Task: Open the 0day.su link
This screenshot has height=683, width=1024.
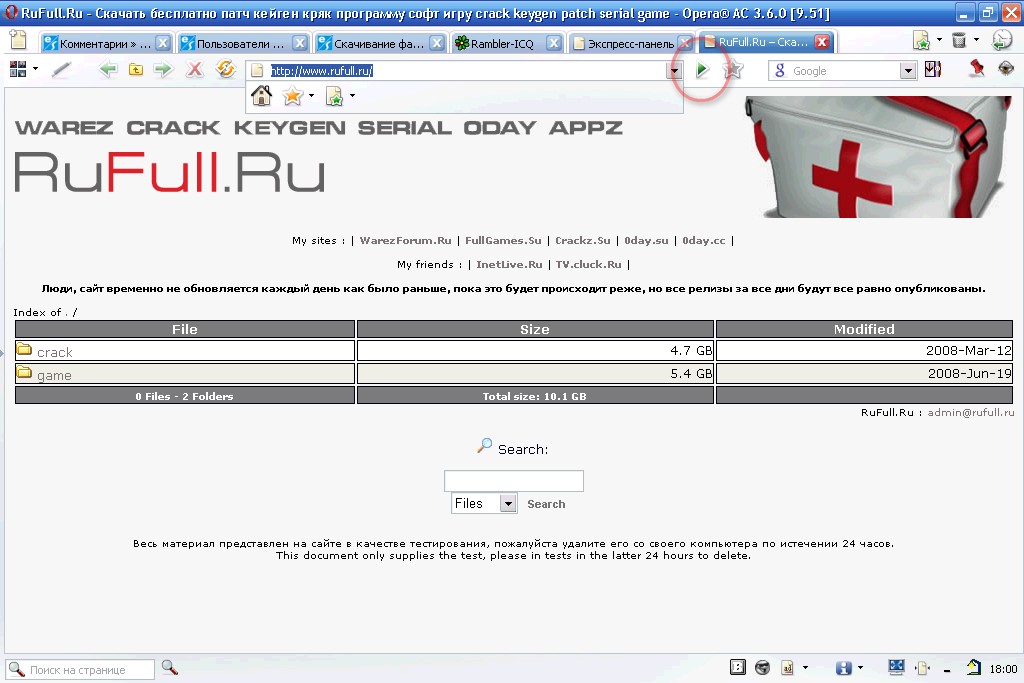Action: [646, 240]
